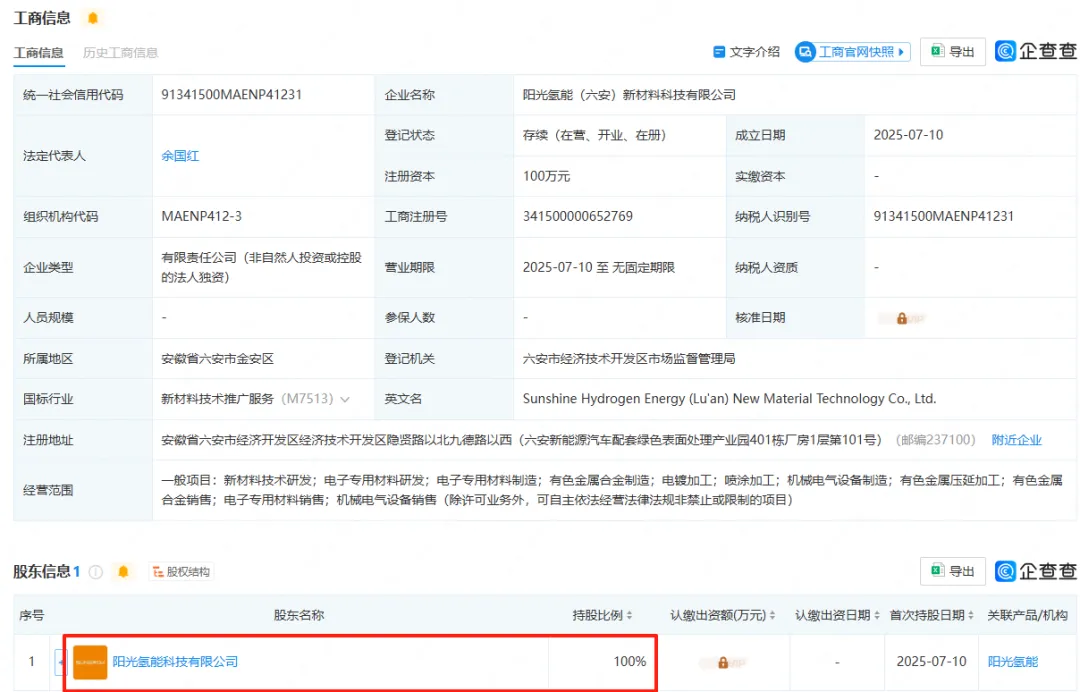Open legal representative 余国红 link
Viewport: 1080px width, 692px height.
(x=180, y=156)
